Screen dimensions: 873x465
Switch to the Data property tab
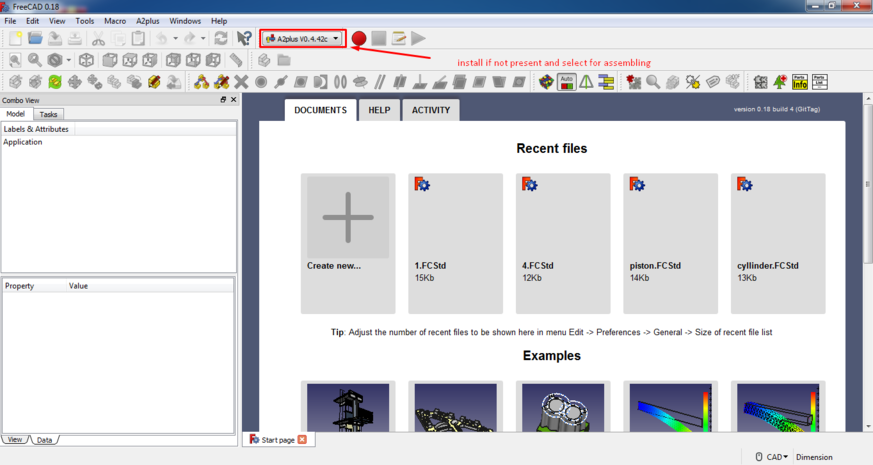click(x=44, y=440)
